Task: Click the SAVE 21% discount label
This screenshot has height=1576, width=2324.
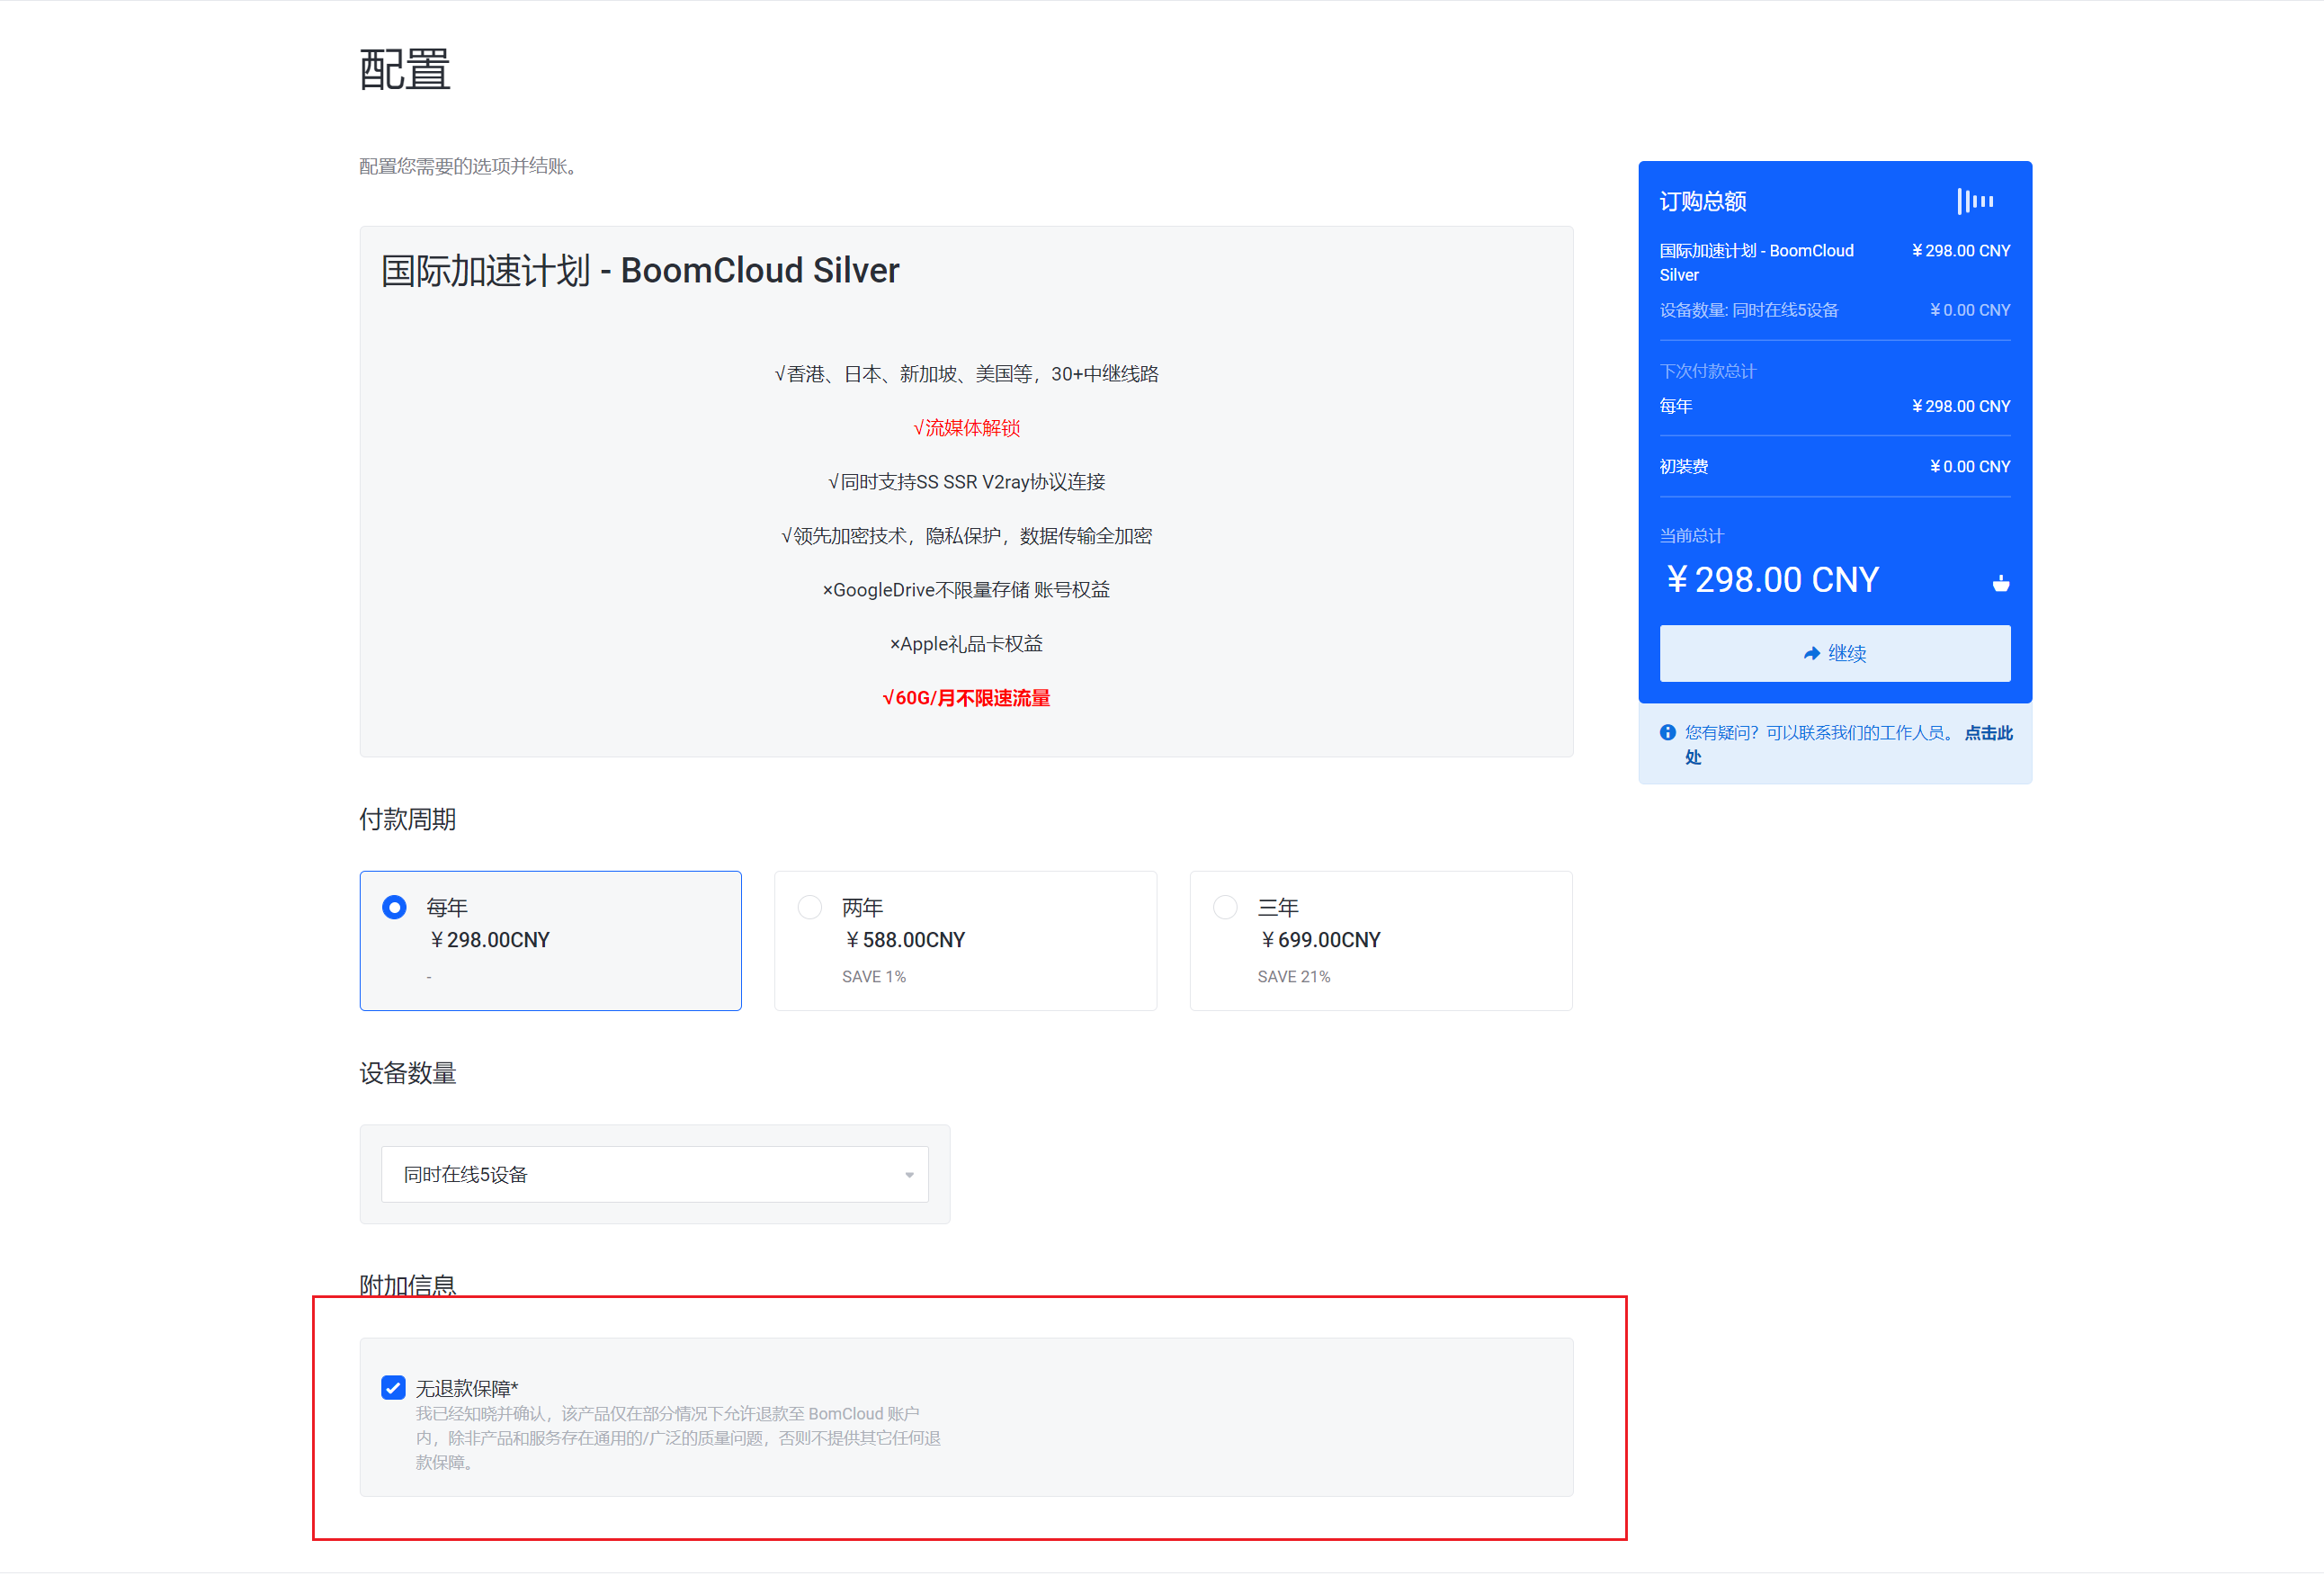Action: pyautogui.click(x=1294, y=976)
